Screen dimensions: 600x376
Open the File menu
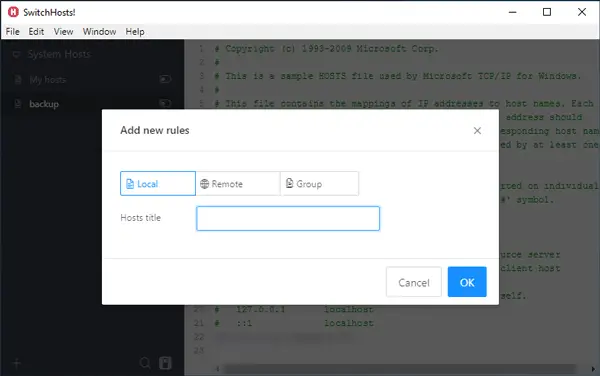tap(13, 32)
